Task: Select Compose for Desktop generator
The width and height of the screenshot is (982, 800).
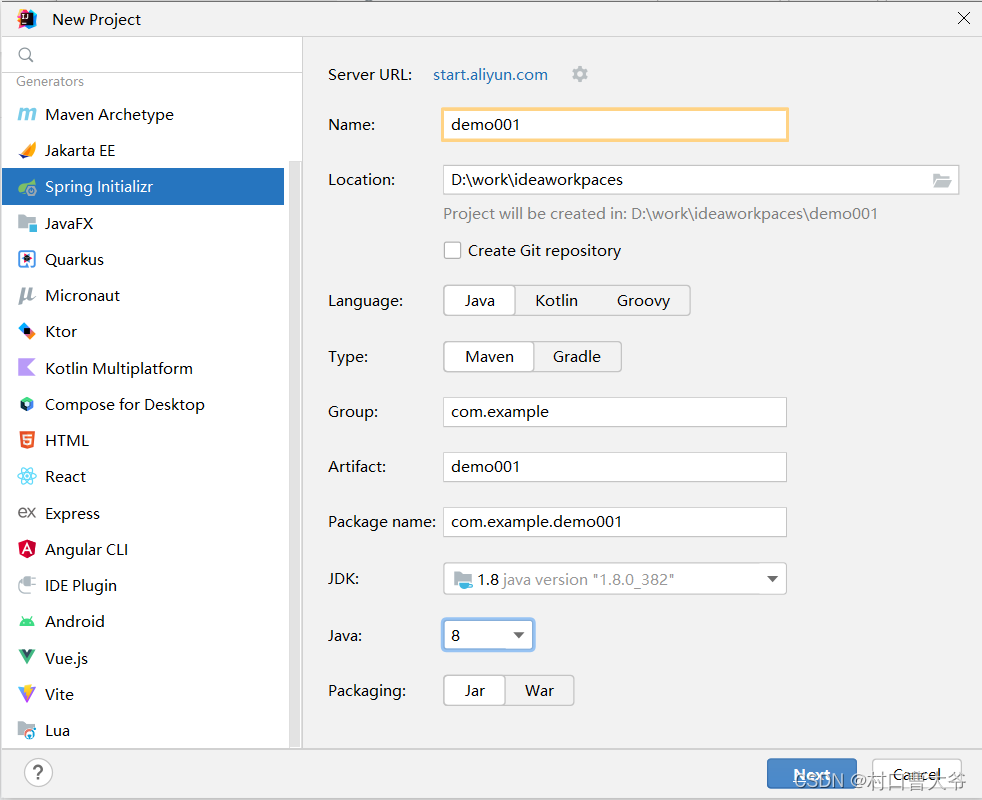Action: pyautogui.click(x=143, y=404)
